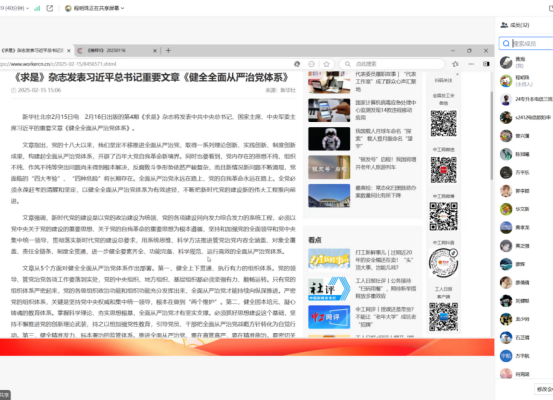The image size is (553, 400).
Task: Expand the meeting duration dropdown arrow
Action: click(28, 8)
